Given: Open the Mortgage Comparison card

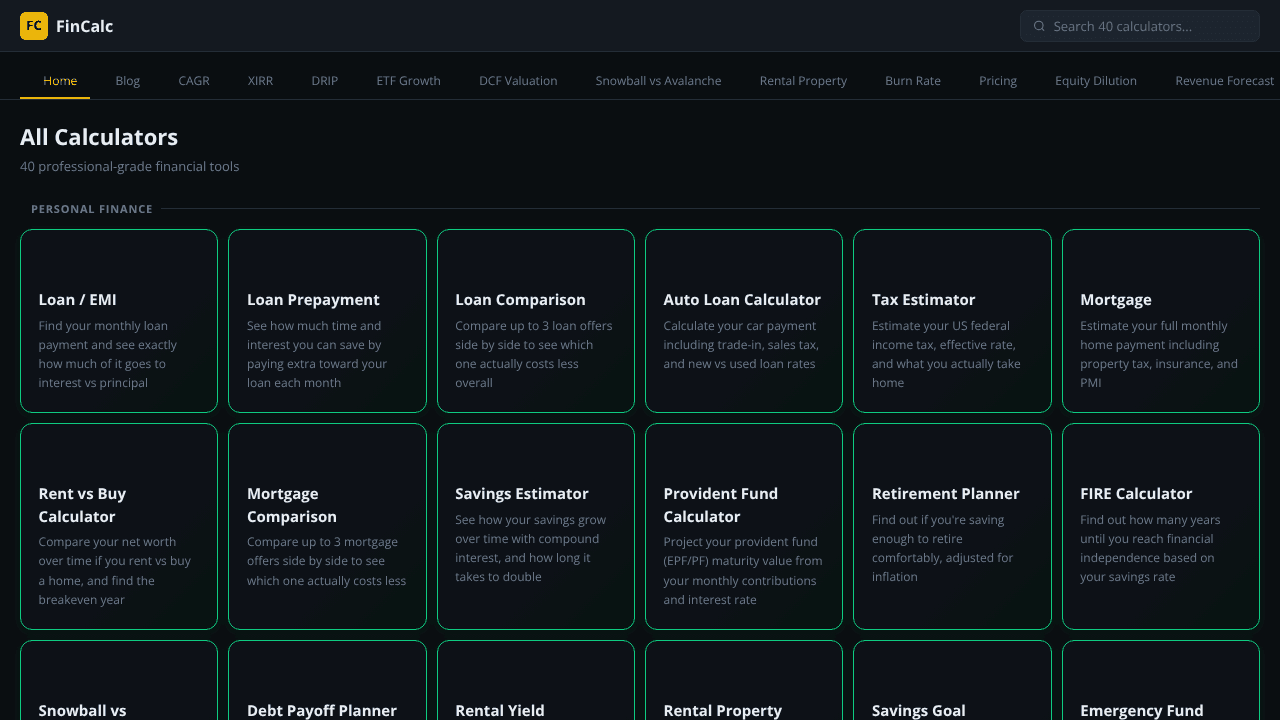Looking at the screenshot, I should [327, 526].
